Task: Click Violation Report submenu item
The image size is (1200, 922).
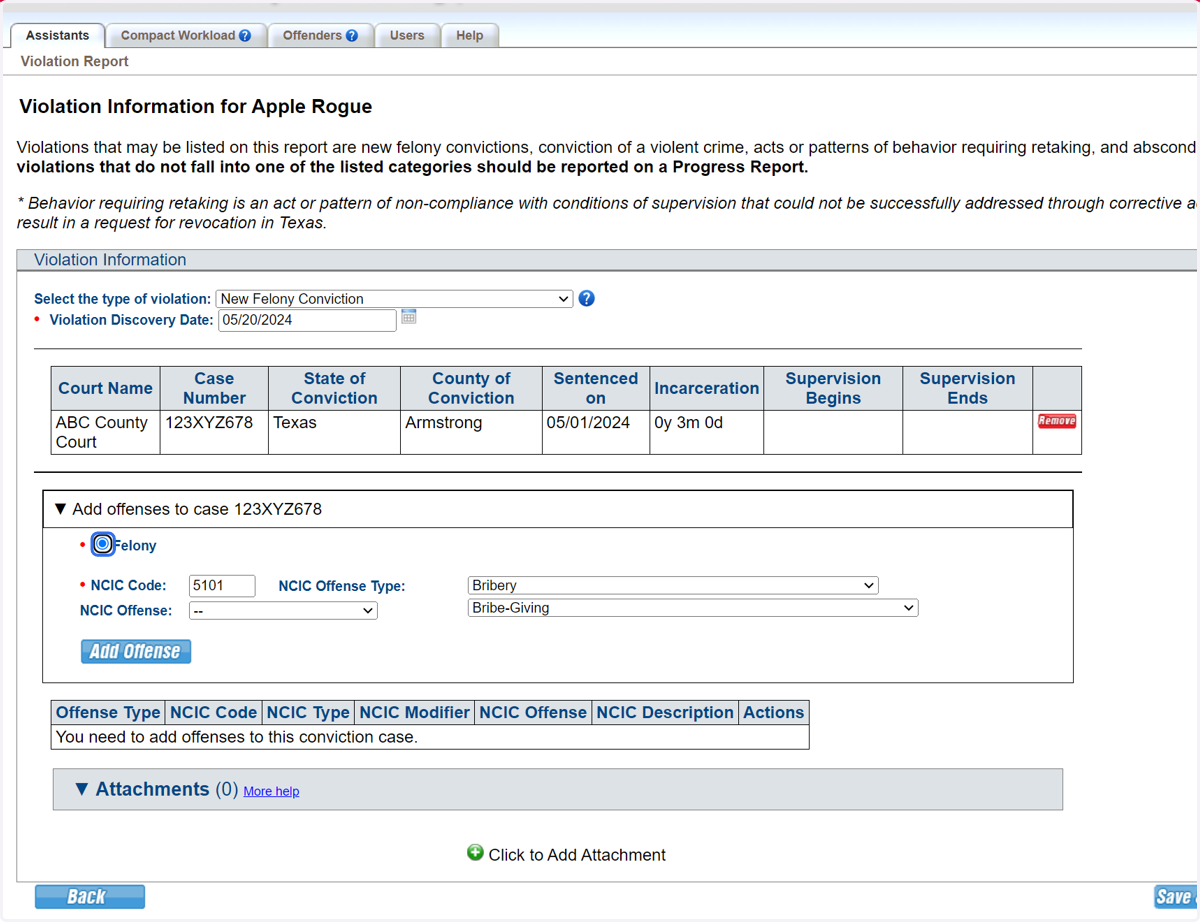Action: 75,61
